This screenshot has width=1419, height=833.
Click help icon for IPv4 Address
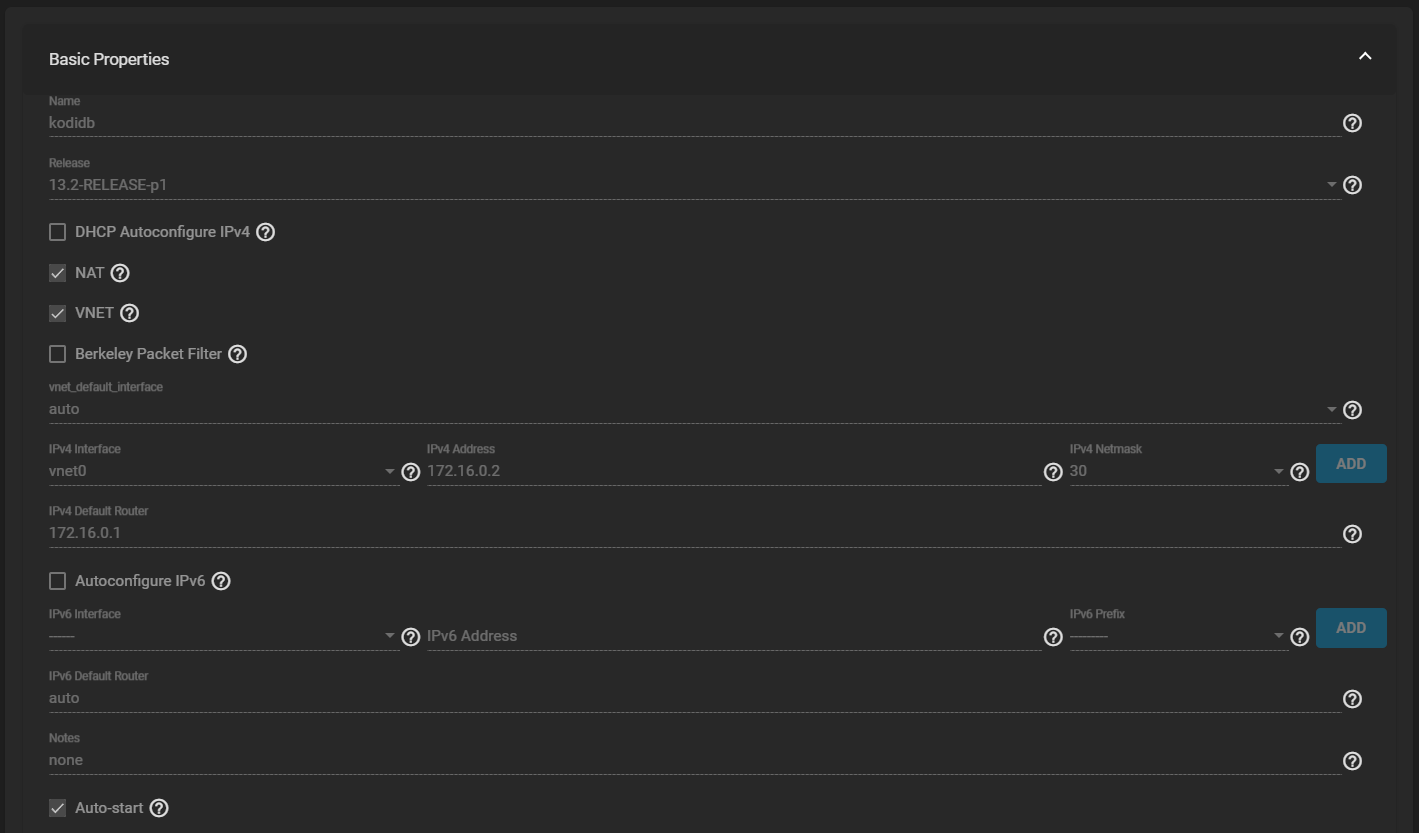coord(1053,472)
